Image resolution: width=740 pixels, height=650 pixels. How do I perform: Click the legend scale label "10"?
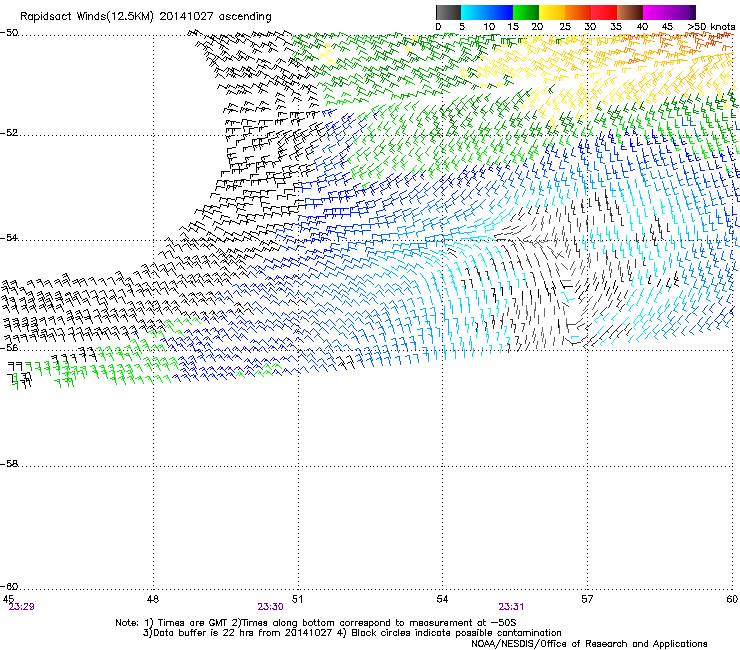(x=489, y=27)
